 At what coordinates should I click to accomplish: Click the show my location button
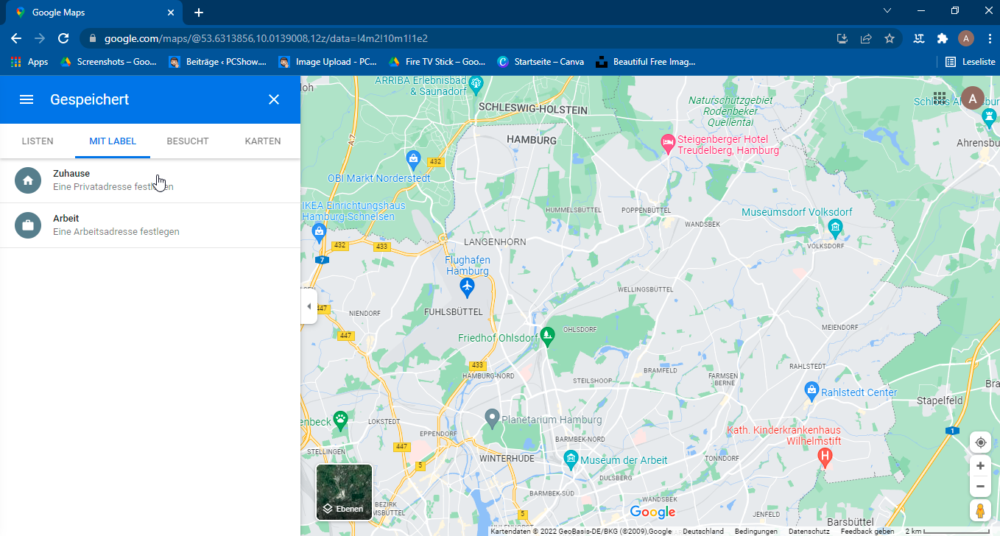[980, 442]
